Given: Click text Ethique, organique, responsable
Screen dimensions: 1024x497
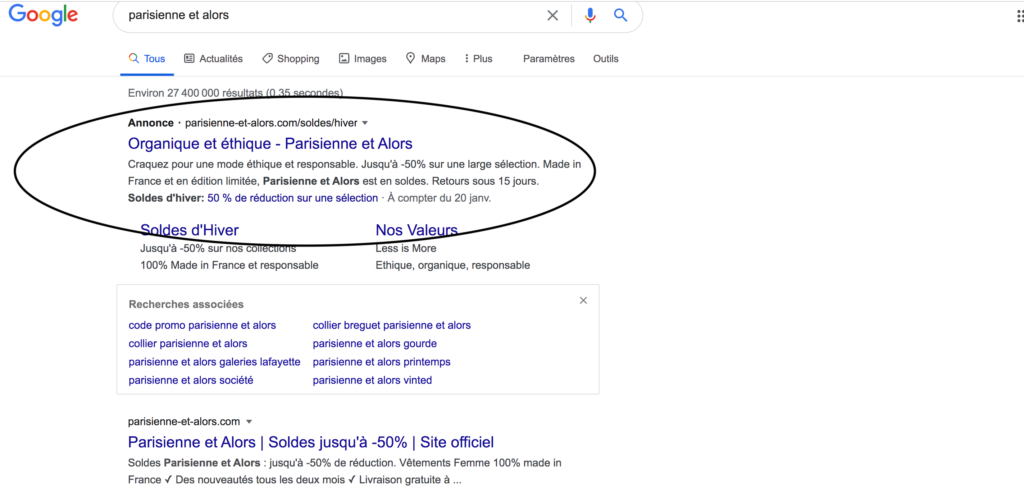Looking at the screenshot, I should [x=453, y=266].
